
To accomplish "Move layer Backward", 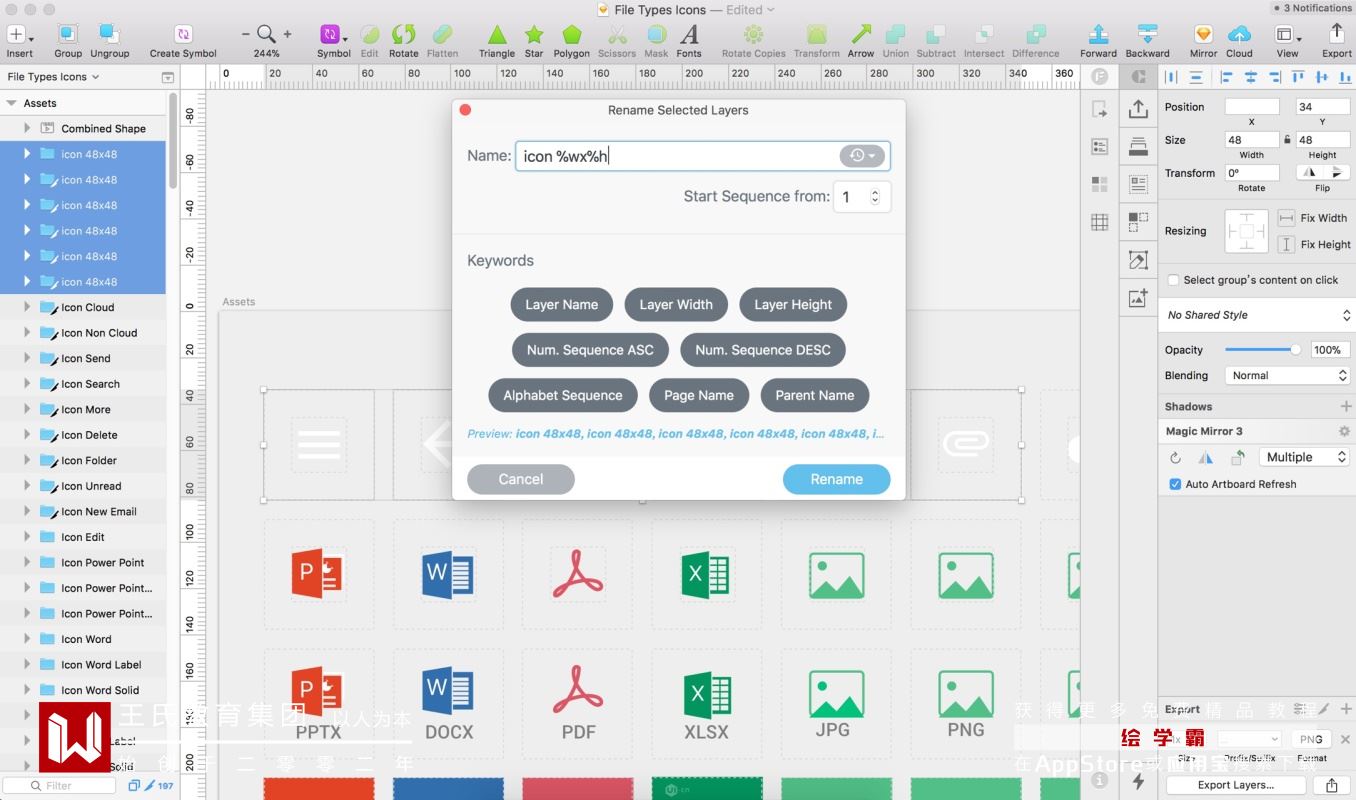I will click(1147, 40).
